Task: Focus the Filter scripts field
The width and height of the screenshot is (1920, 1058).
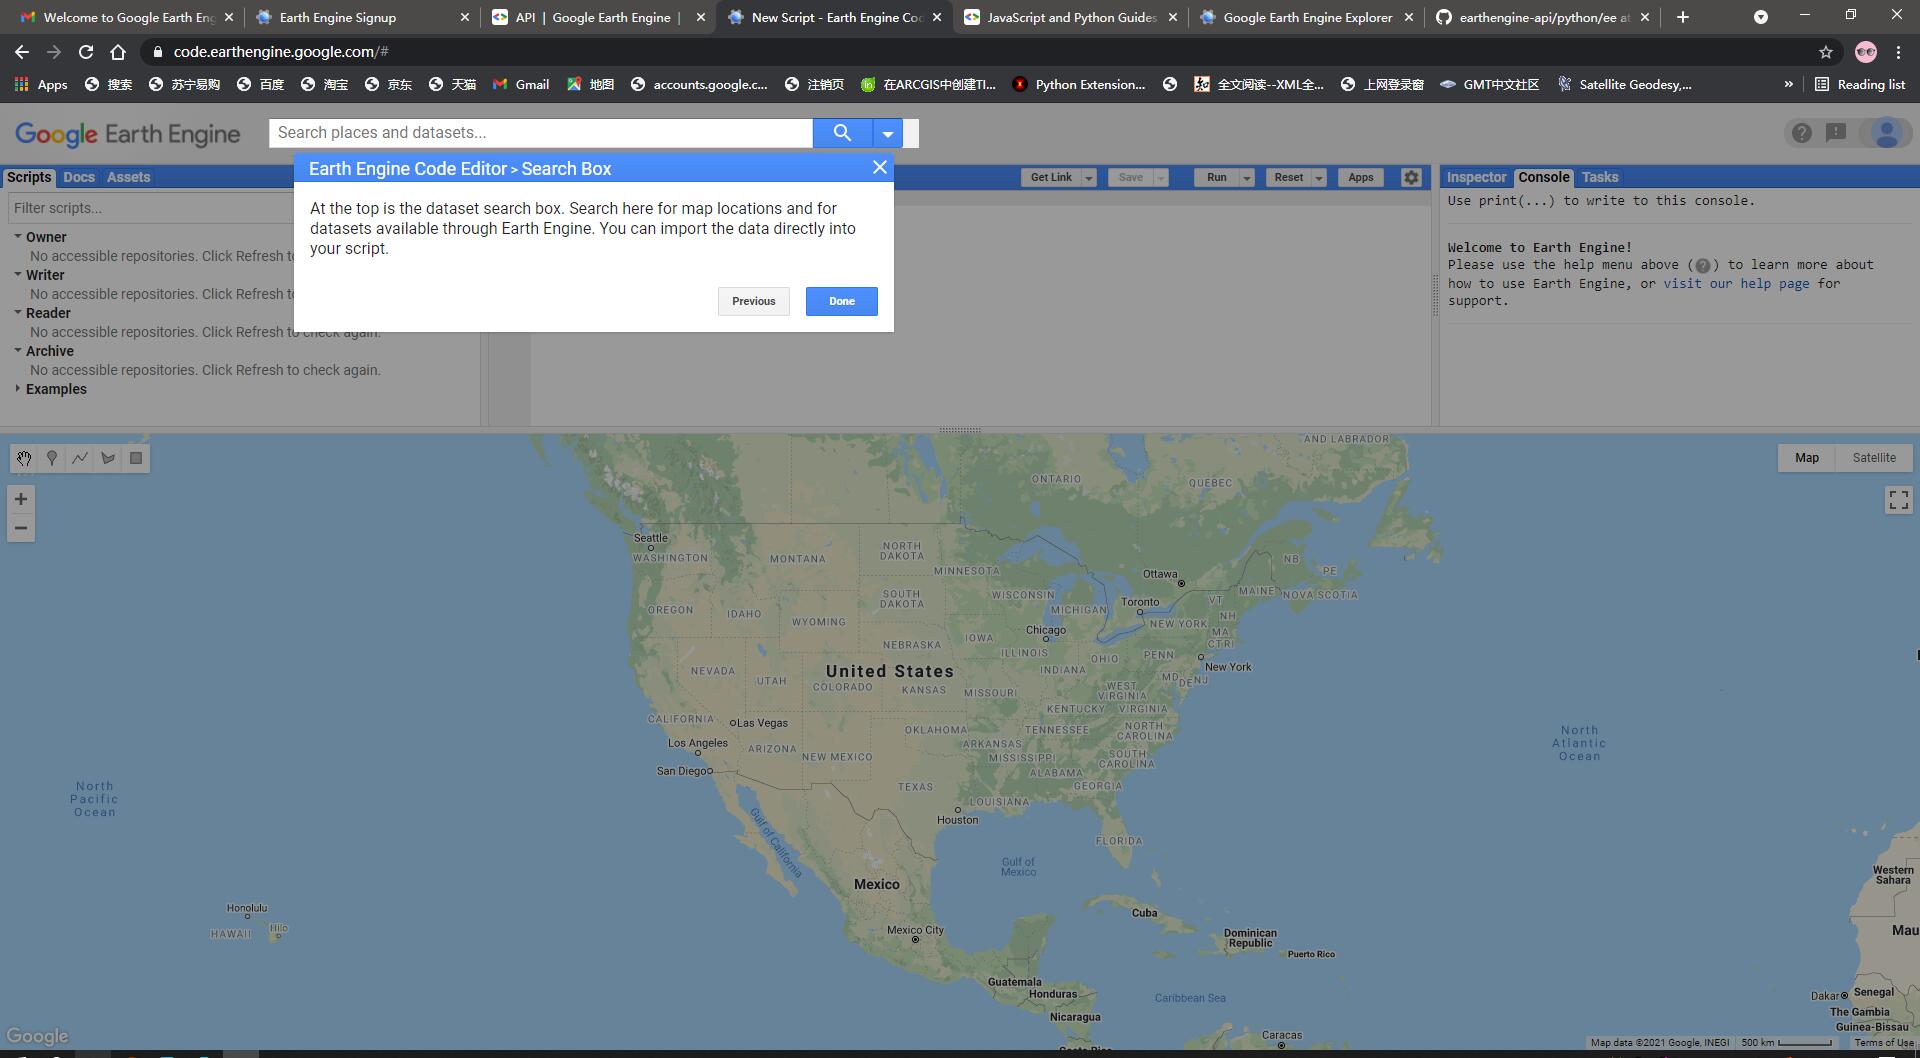Action: (x=150, y=208)
